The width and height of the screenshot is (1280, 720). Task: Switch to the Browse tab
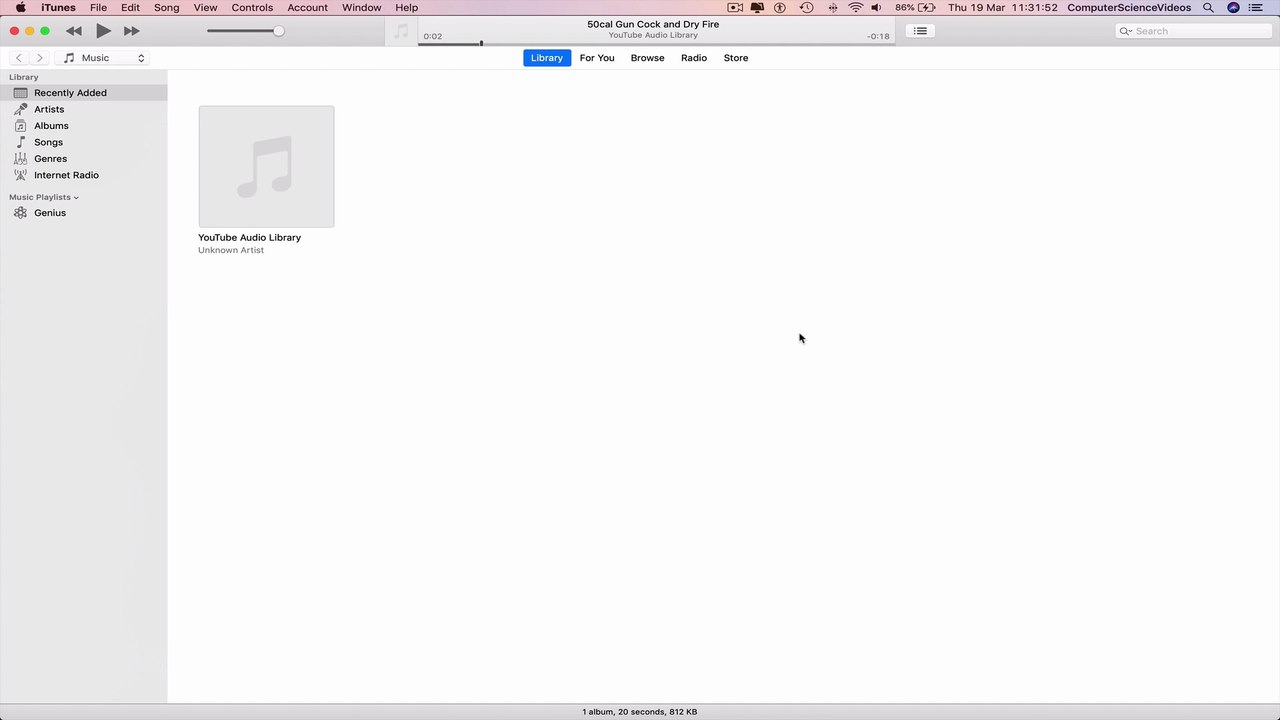coord(647,58)
